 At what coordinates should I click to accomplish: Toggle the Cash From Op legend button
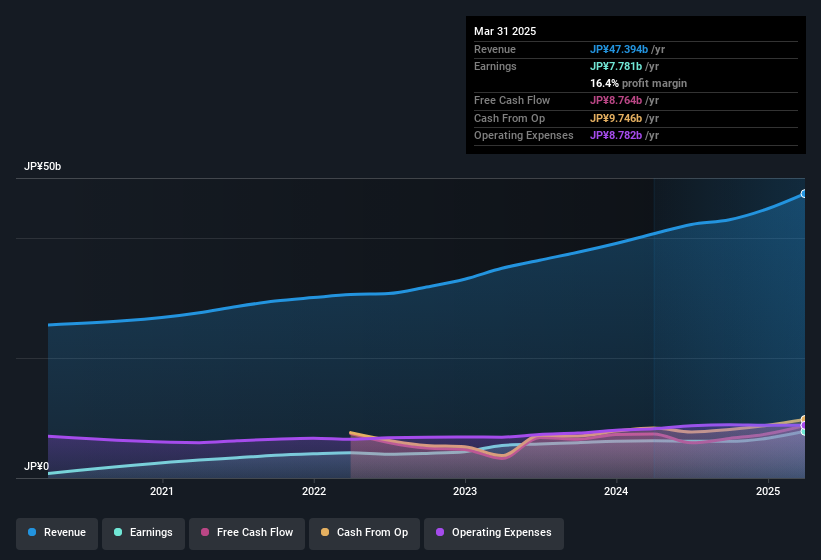tap(364, 533)
